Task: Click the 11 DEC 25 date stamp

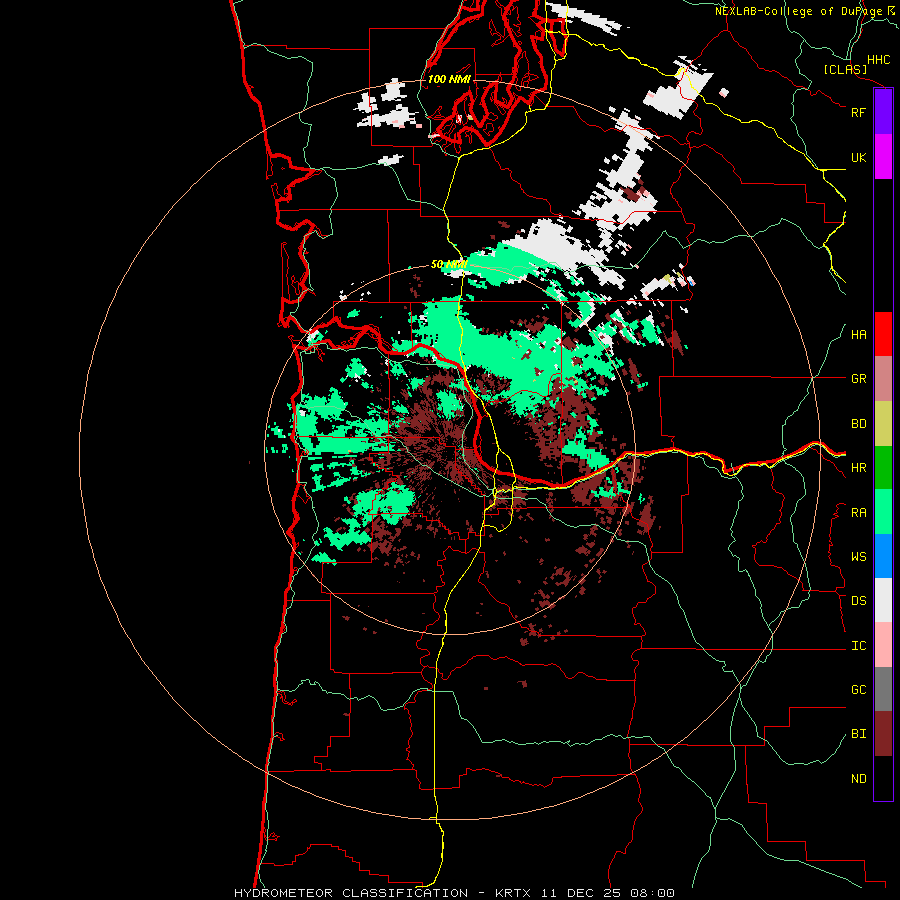Action: tap(581, 893)
